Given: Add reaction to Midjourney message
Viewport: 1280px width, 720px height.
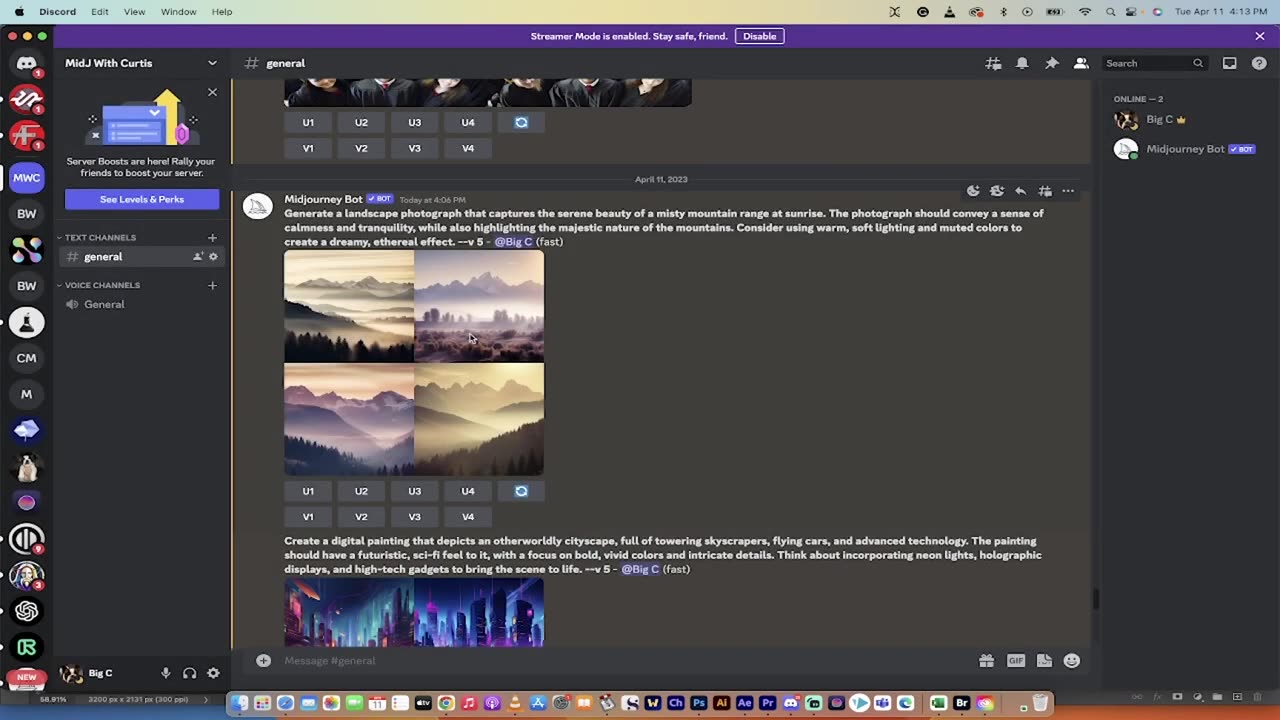Looking at the screenshot, I should pos(973,191).
